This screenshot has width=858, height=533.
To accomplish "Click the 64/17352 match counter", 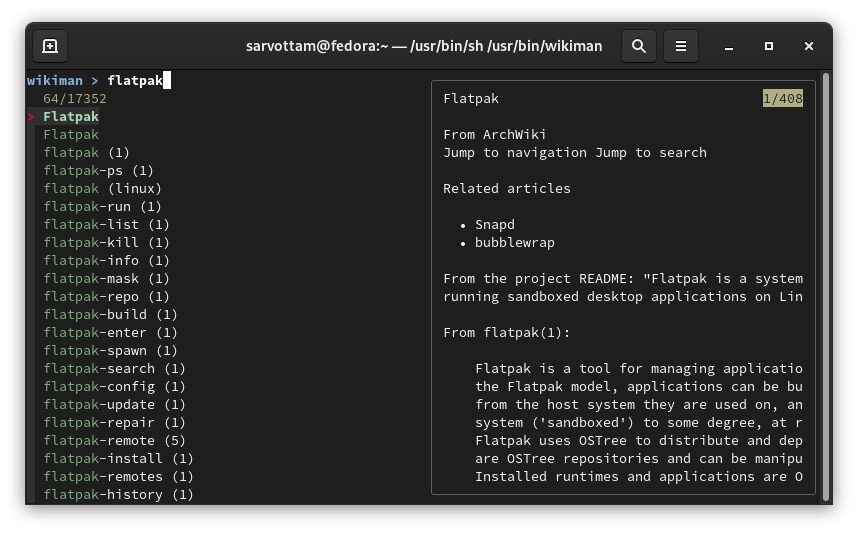I will coord(75,99).
